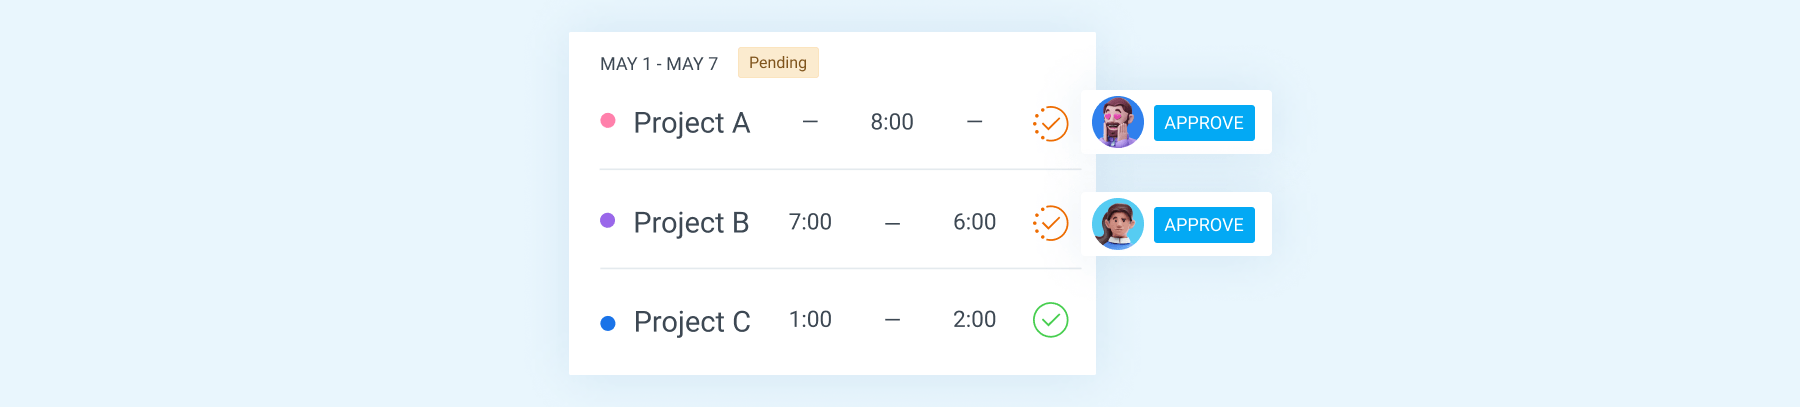Click the pending approval icon for Project B
Image resolution: width=1800 pixels, height=407 pixels.
1050,223
